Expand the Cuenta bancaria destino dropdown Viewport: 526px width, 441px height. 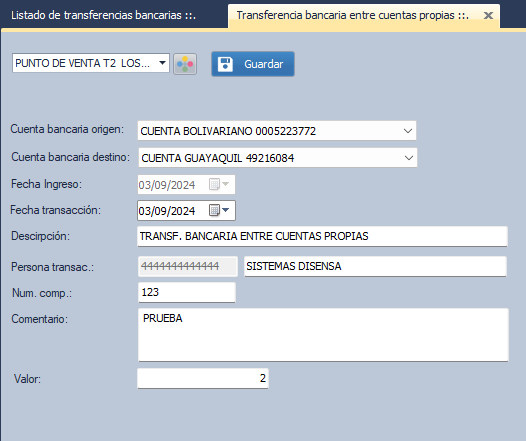[x=409, y=158]
